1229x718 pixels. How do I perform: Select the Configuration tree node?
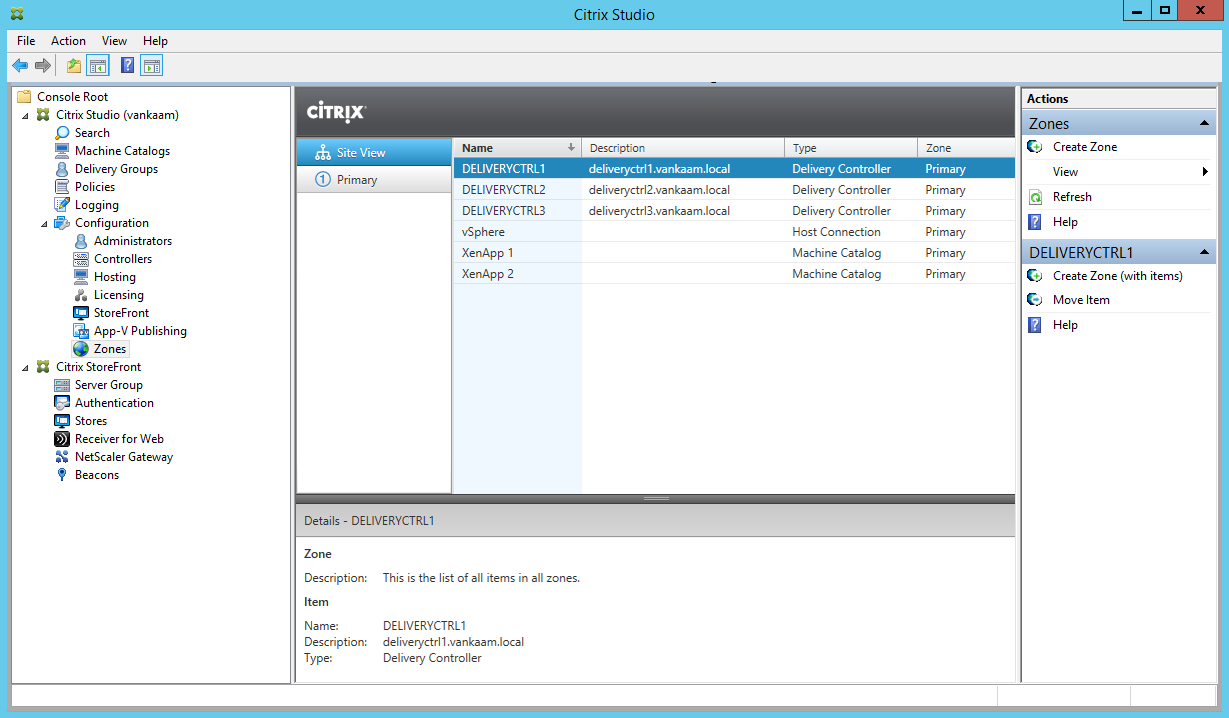112,223
